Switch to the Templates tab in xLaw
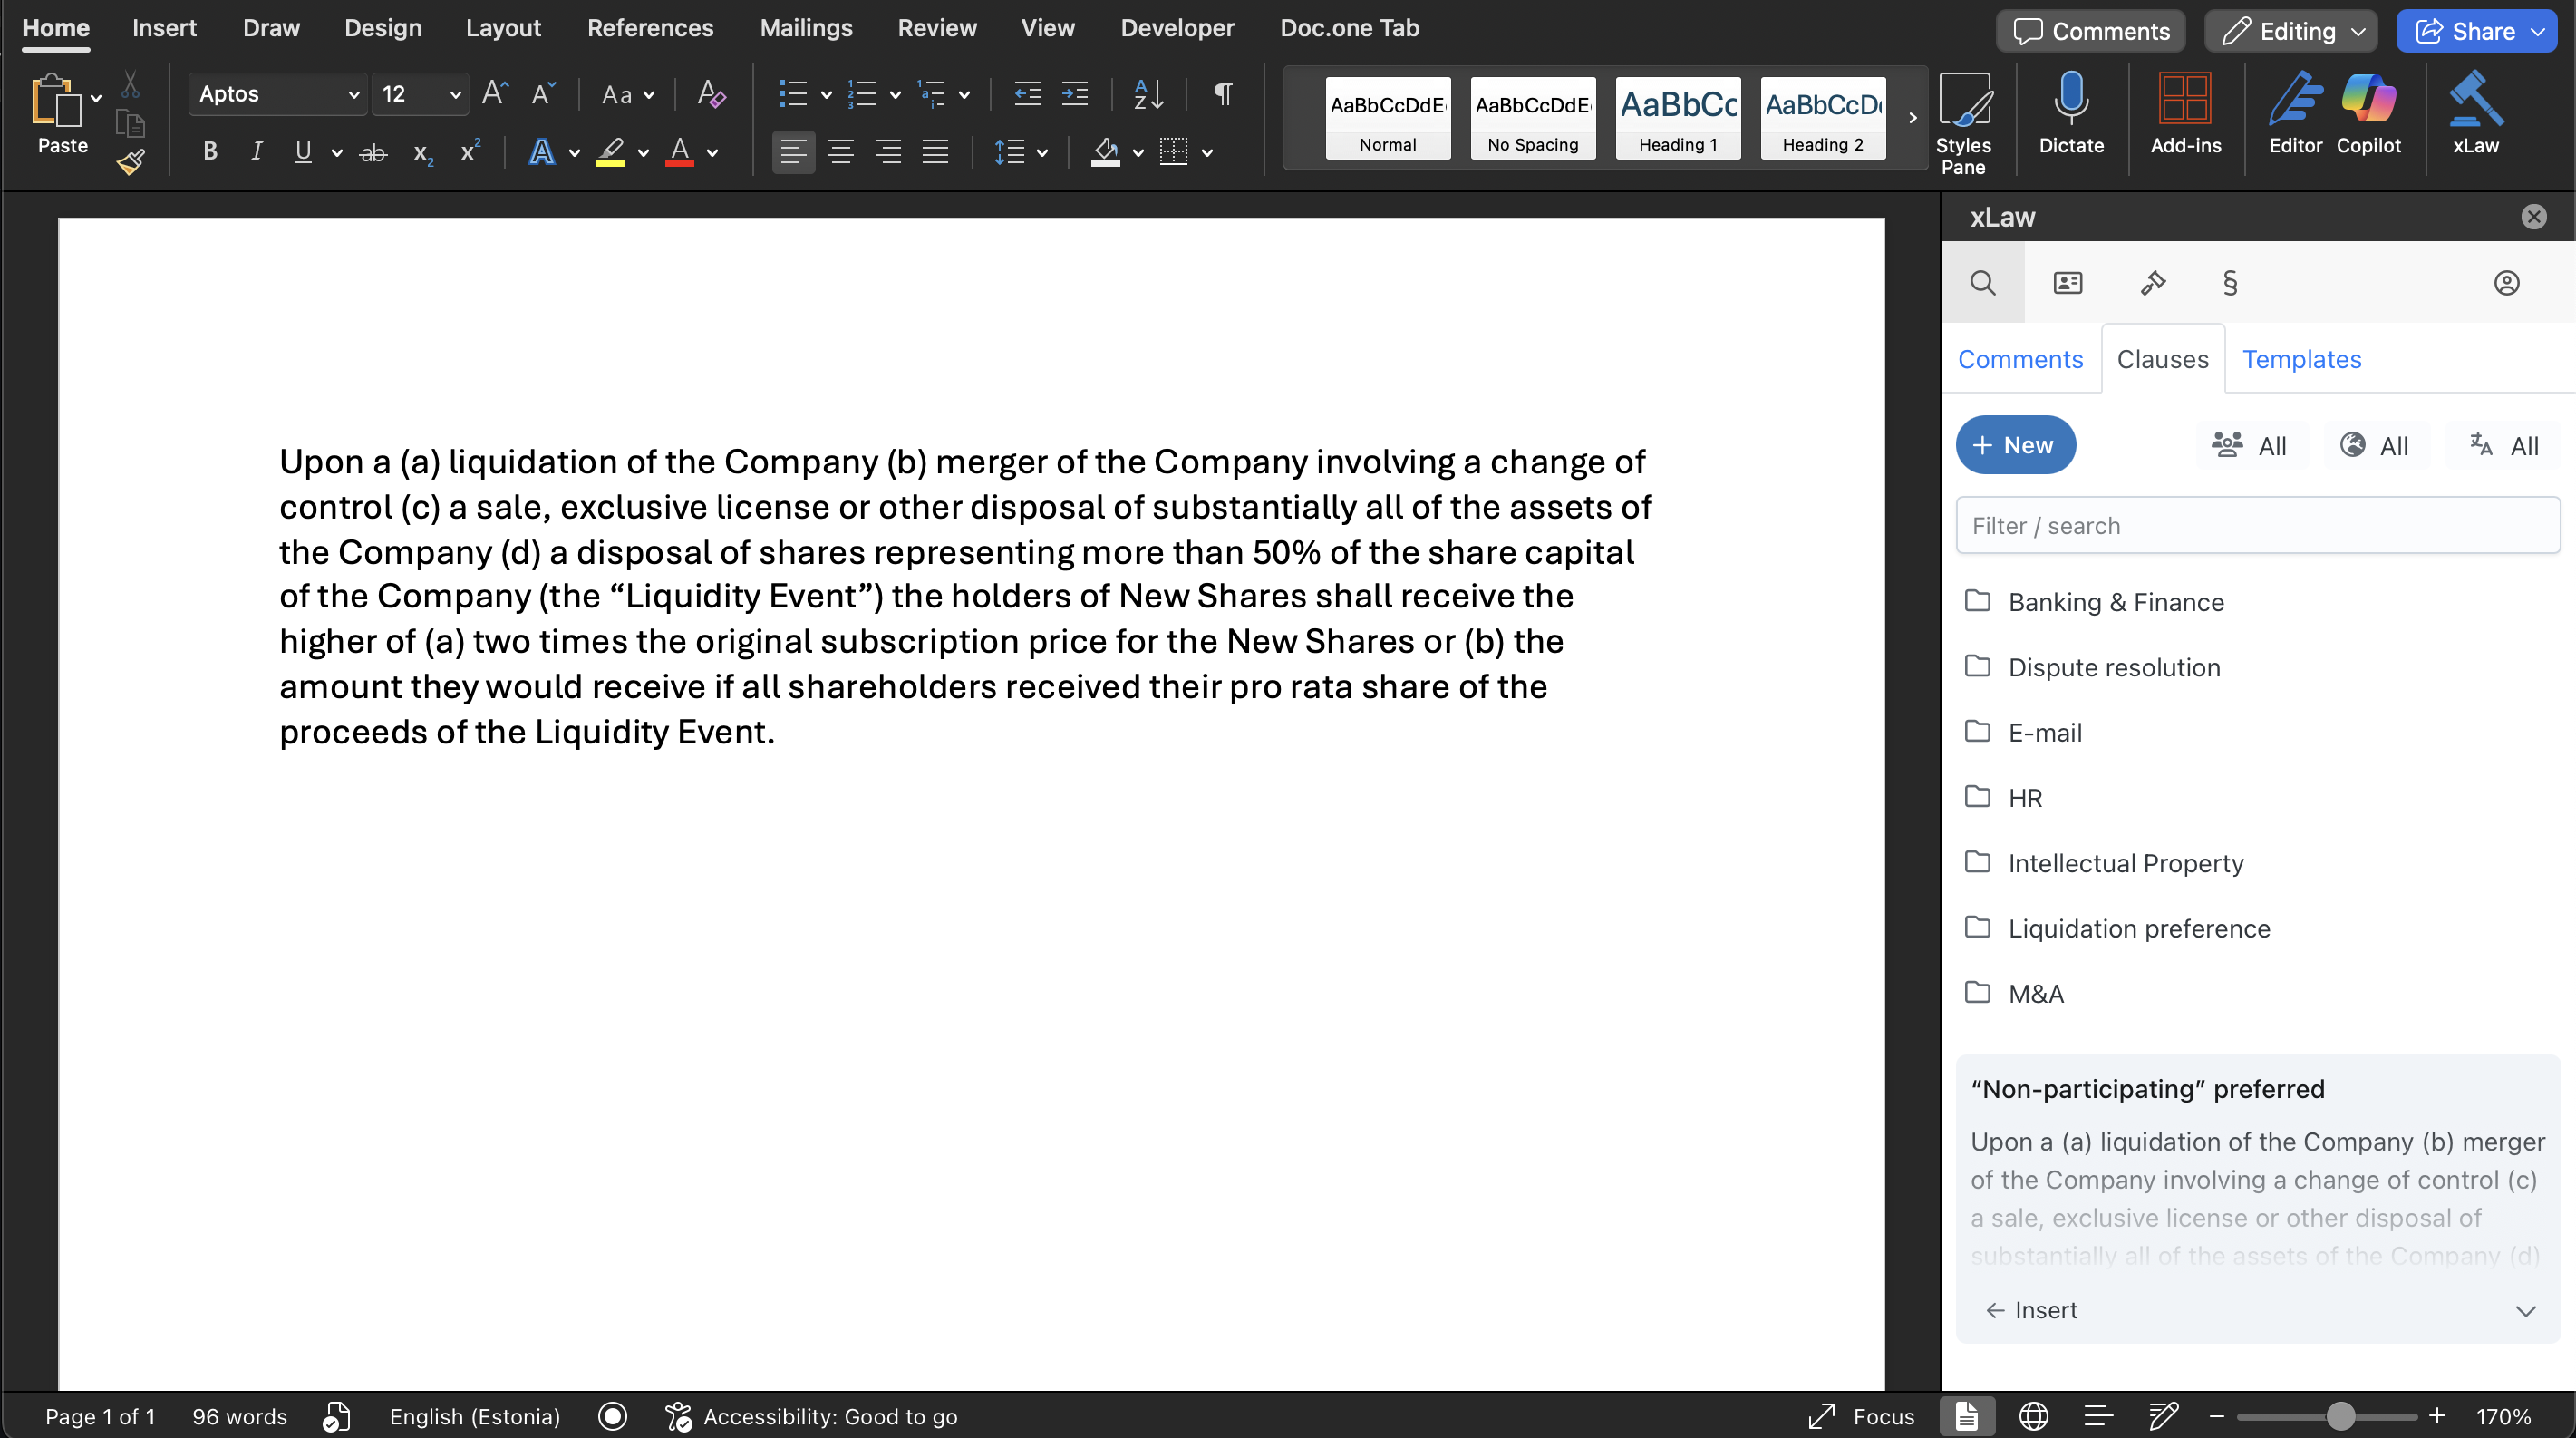The height and width of the screenshot is (1438, 2576). [x=2300, y=359]
